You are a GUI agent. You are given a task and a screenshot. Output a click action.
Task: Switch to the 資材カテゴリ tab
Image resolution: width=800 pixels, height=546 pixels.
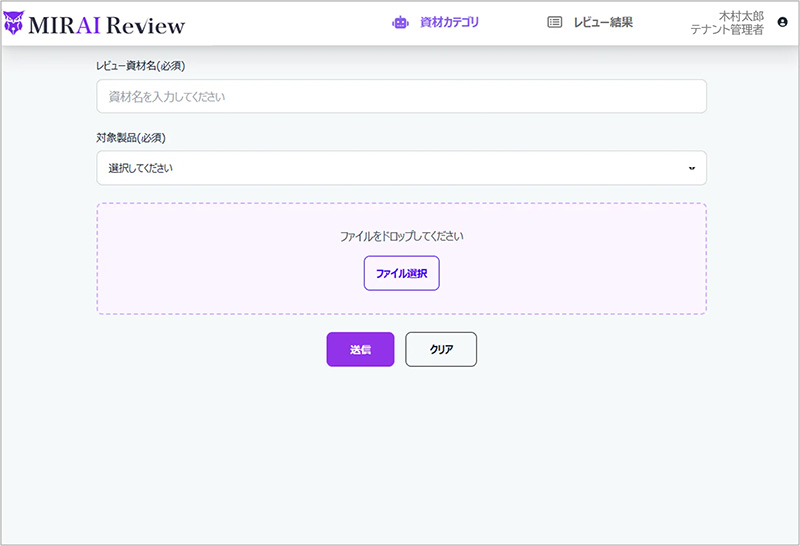pos(450,22)
